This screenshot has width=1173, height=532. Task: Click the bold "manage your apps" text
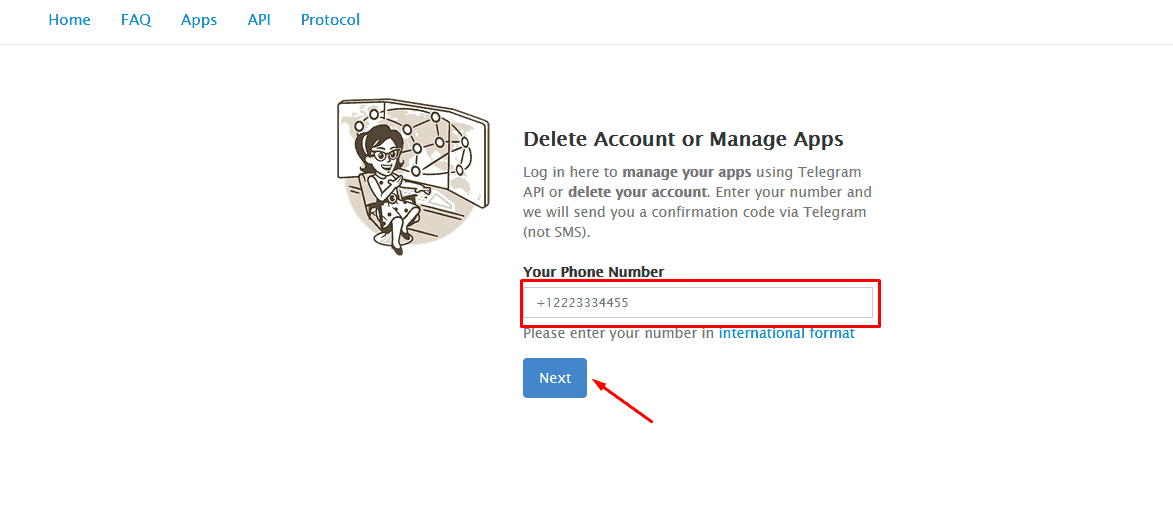(x=686, y=172)
